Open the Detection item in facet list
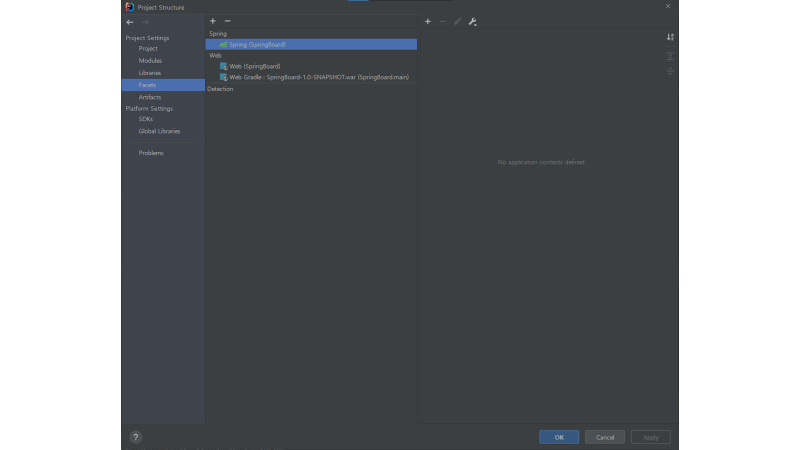 (x=220, y=89)
